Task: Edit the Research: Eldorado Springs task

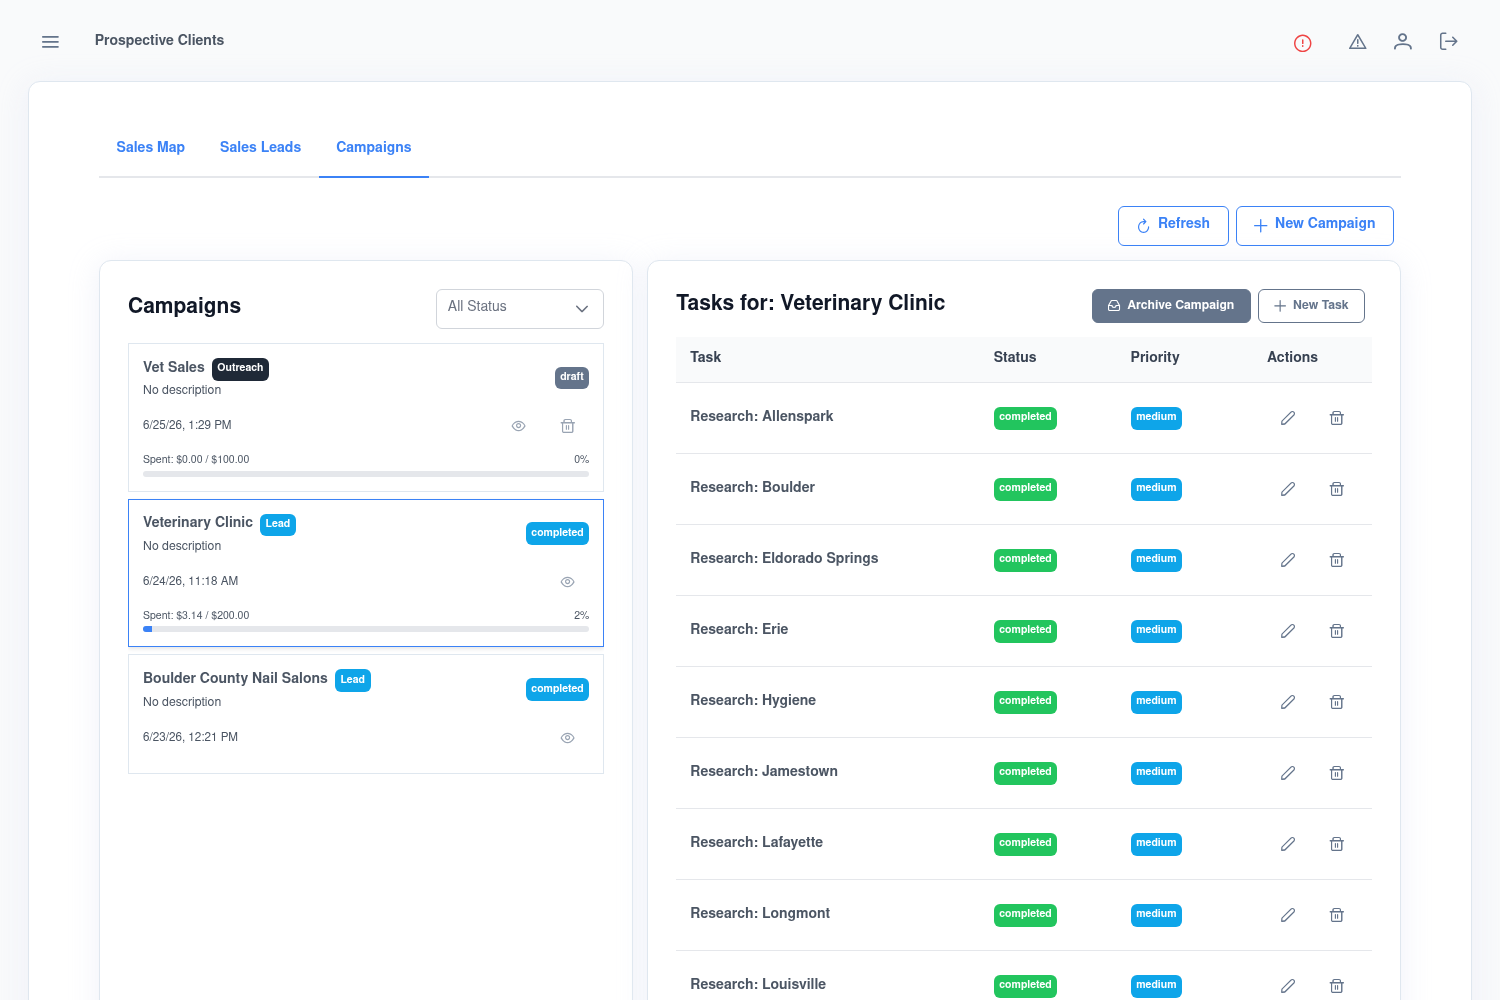Action: coord(1288,560)
